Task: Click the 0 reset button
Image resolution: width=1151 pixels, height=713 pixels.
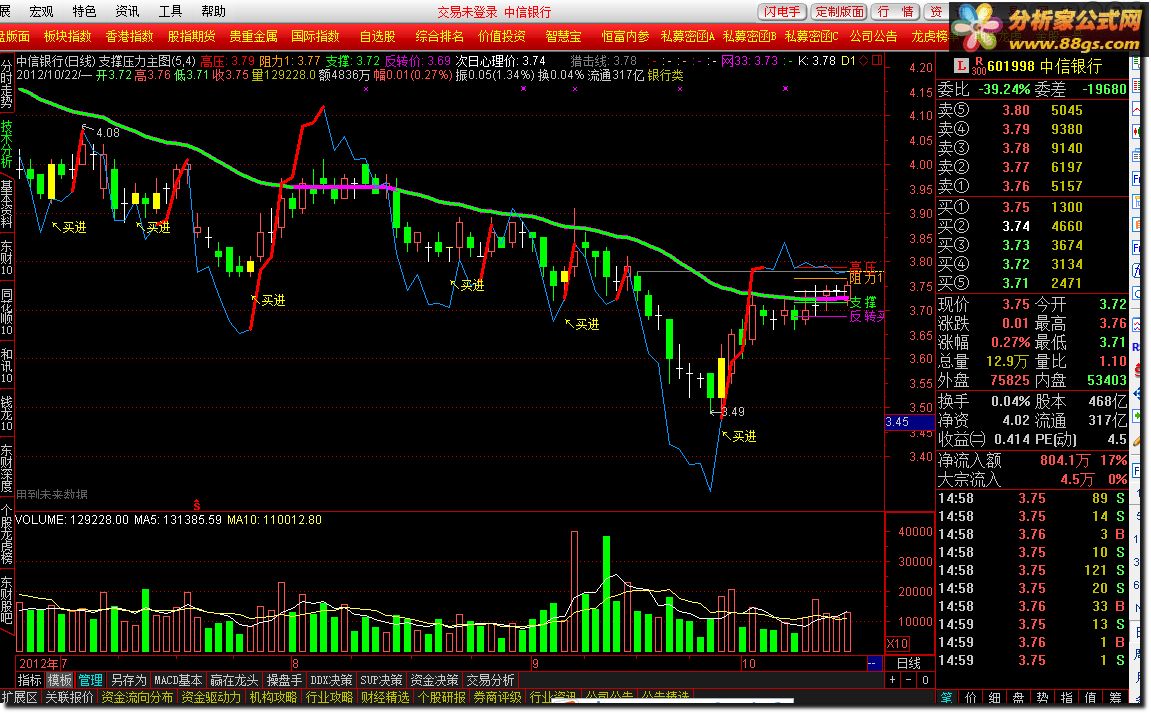Action: point(925,680)
